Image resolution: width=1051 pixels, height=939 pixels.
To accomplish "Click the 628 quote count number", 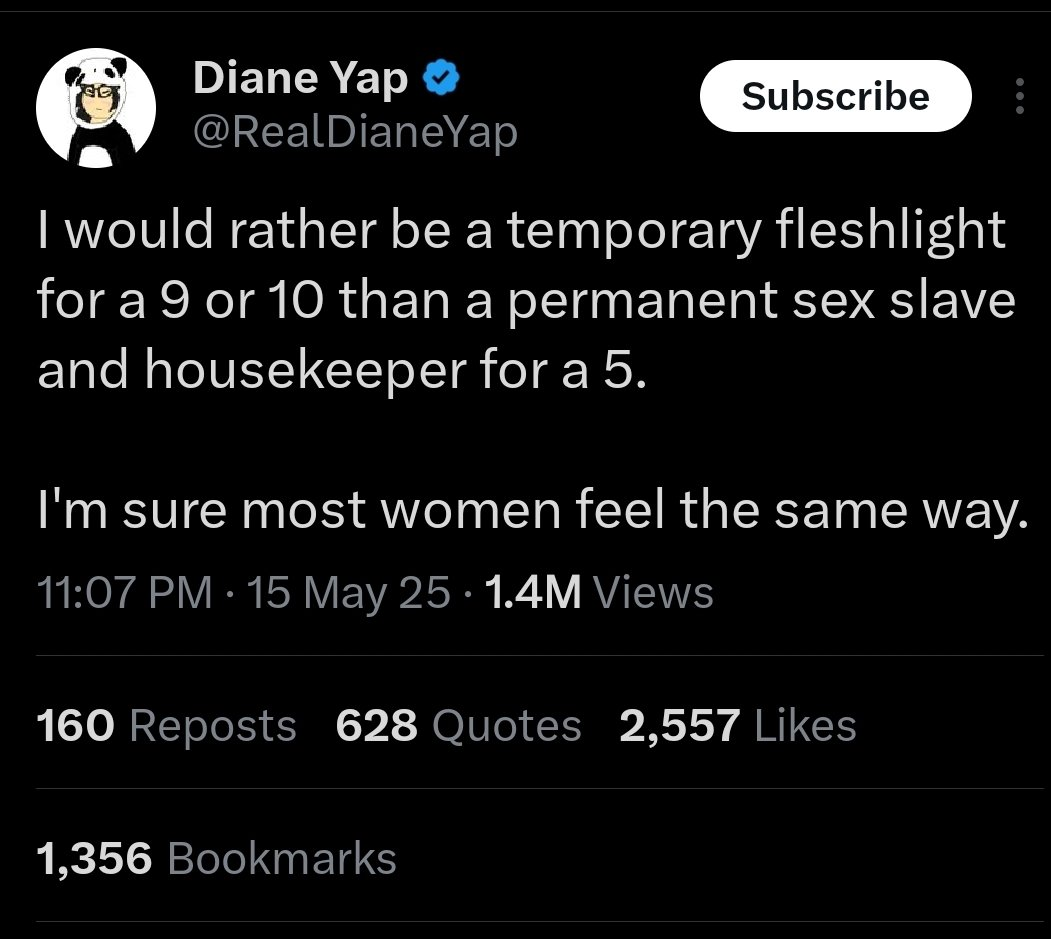I will 376,725.
